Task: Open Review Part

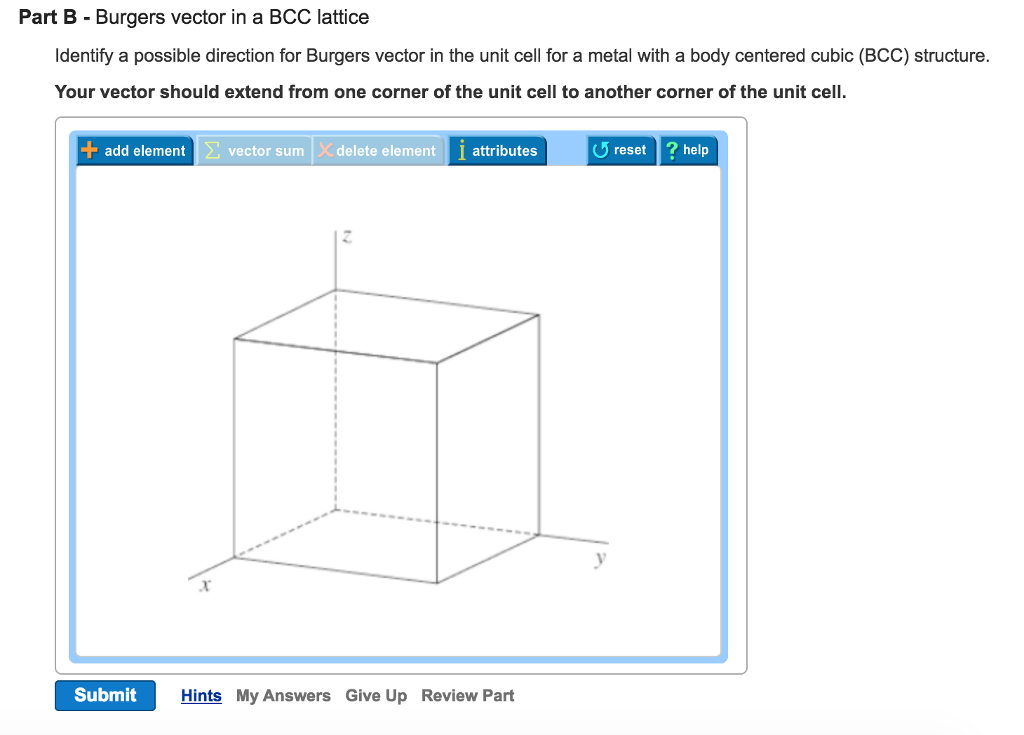Action: tap(467, 695)
